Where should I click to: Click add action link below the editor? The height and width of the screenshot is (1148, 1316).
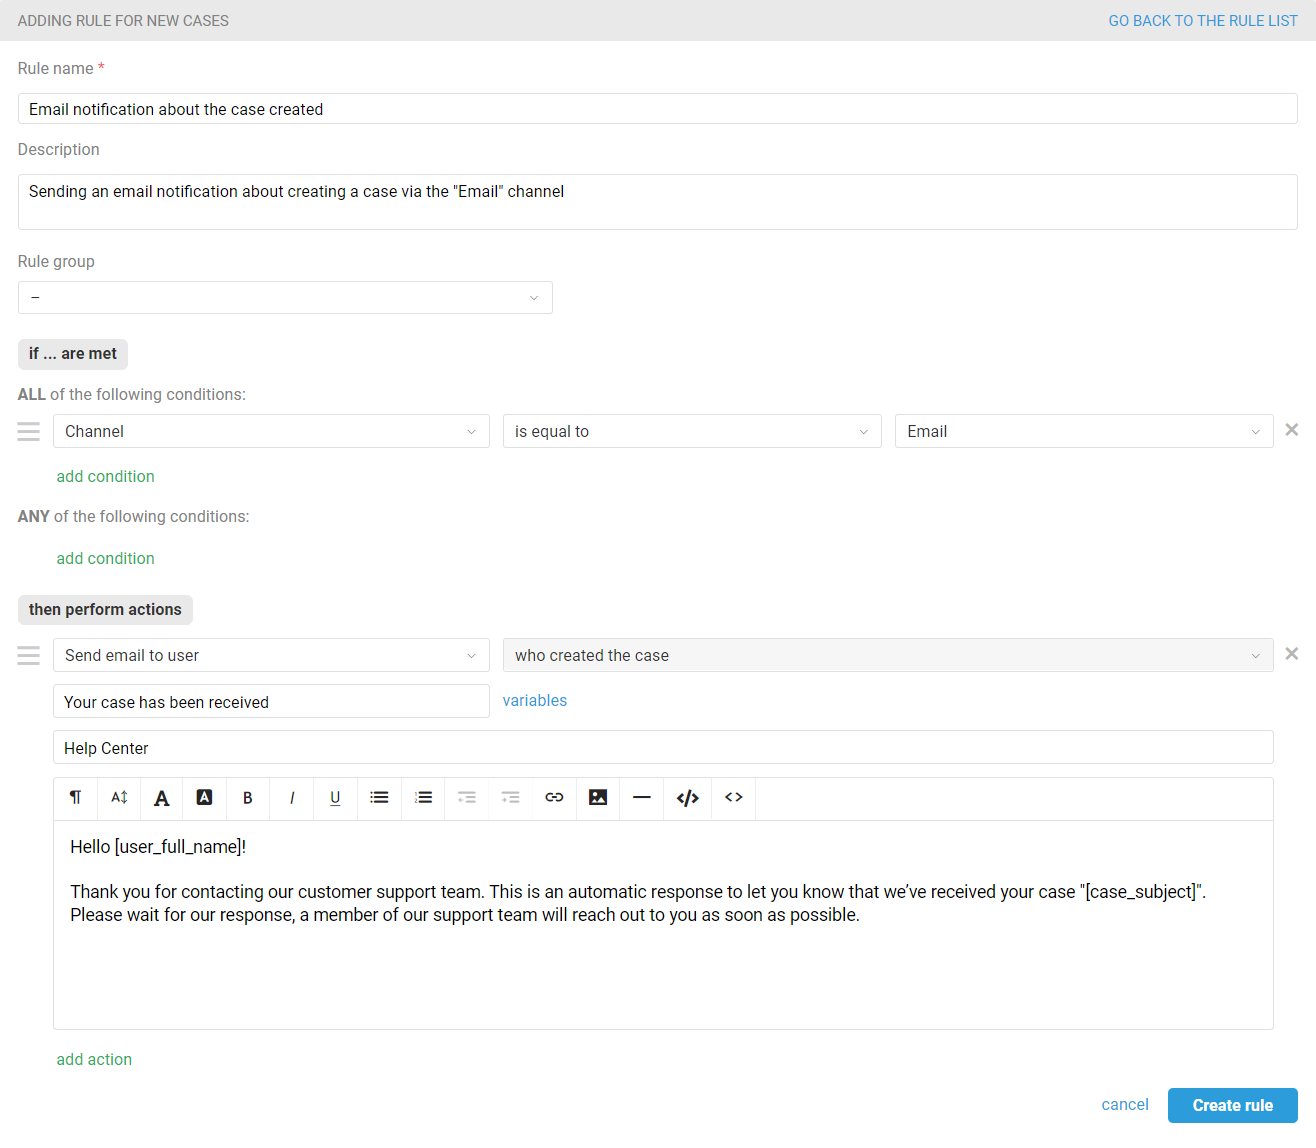[94, 1060]
